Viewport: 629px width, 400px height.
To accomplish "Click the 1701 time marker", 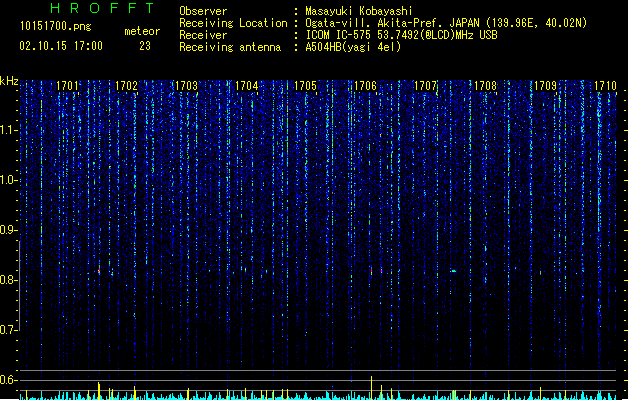I will tap(67, 86).
